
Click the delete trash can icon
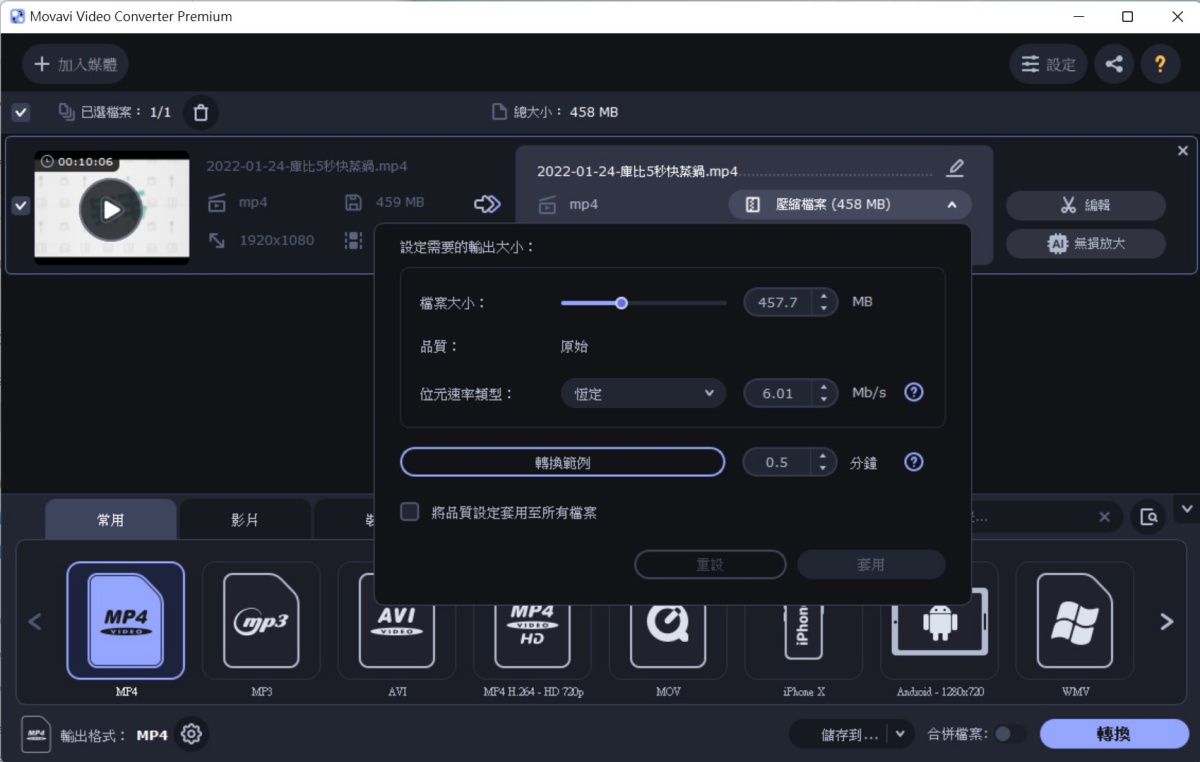[200, 112]
